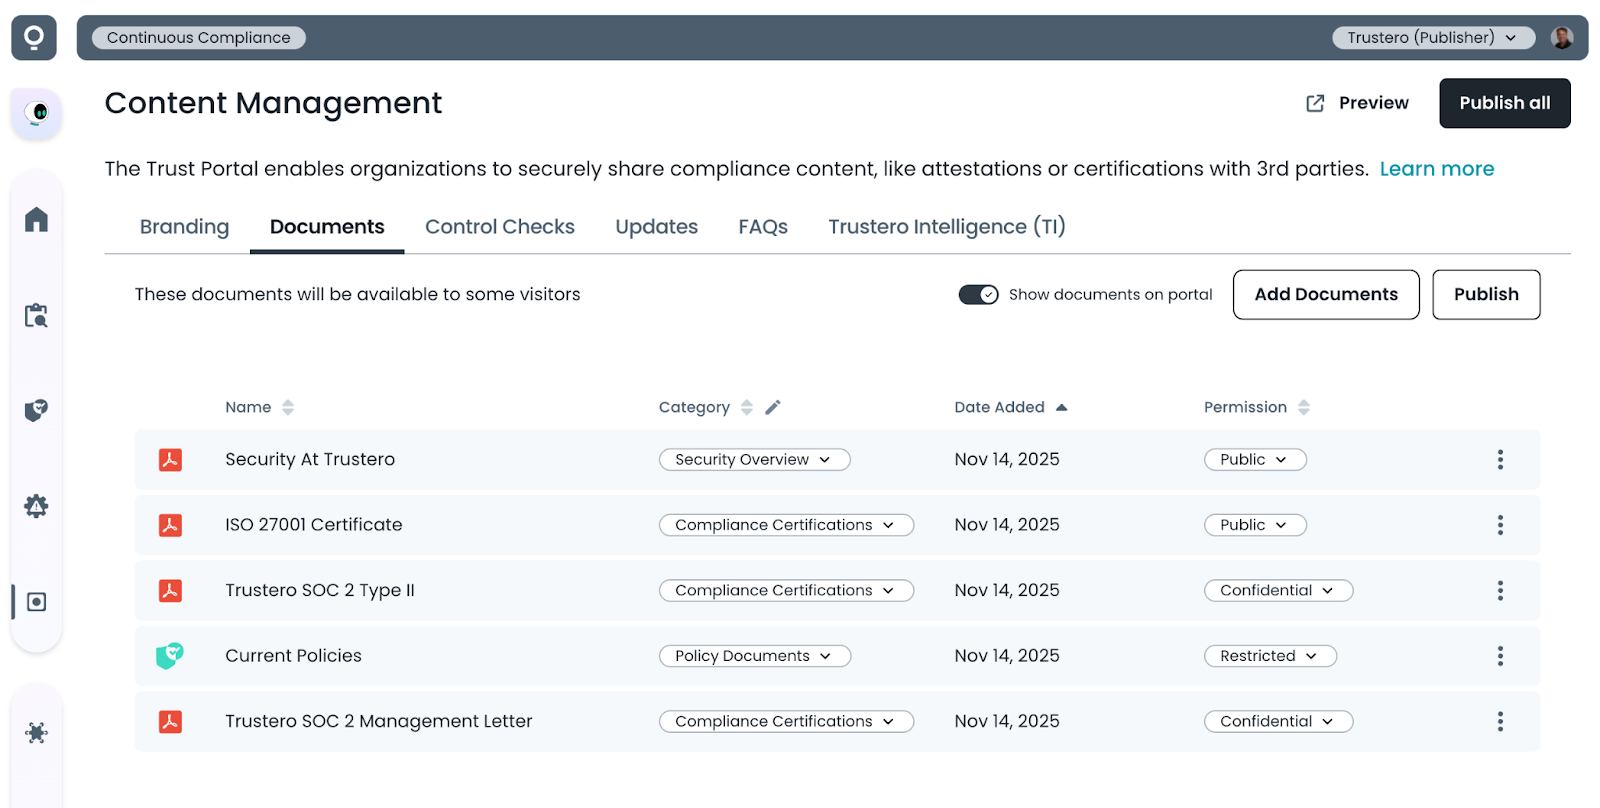Open the three-dot menu for ISO 27001 Certificate
This screenshot has height=808, width=1600.
click(x=1499, y=525)
